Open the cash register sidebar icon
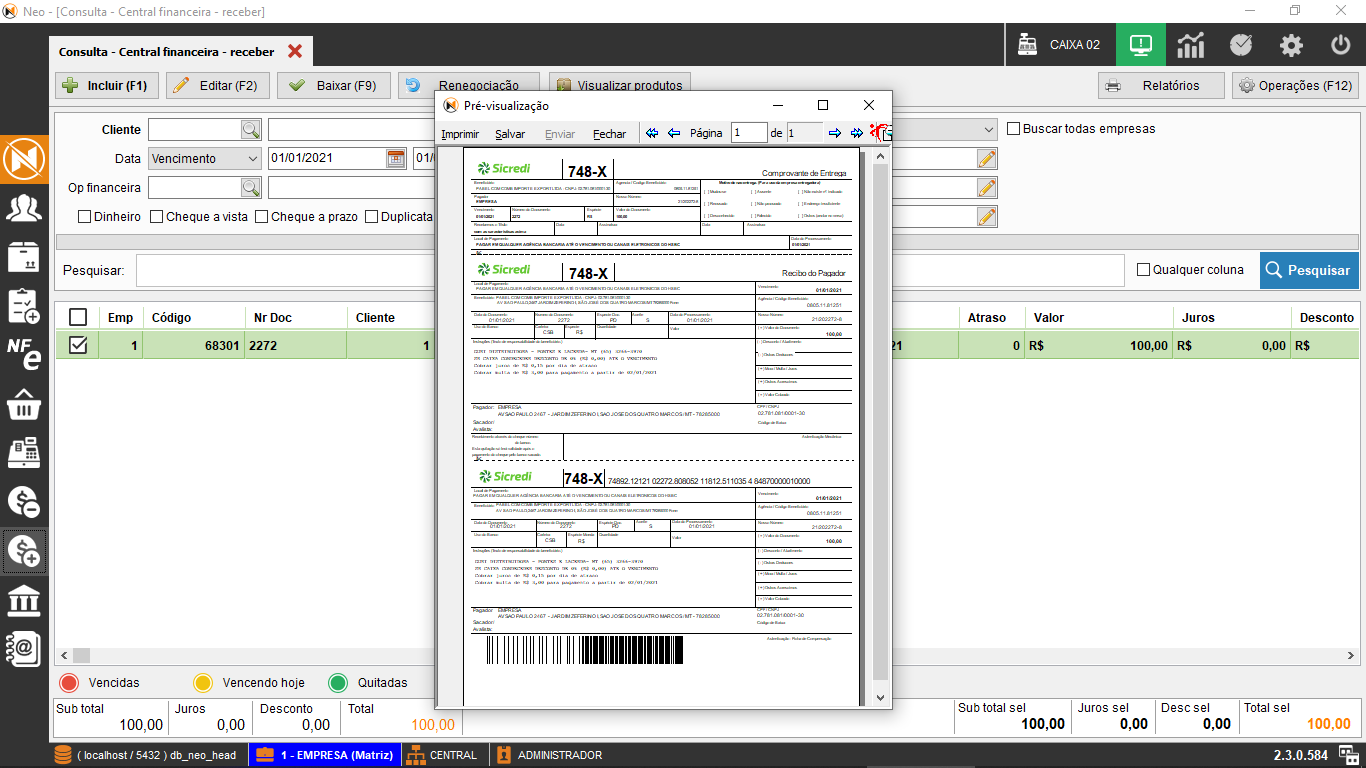 point(23,453)
